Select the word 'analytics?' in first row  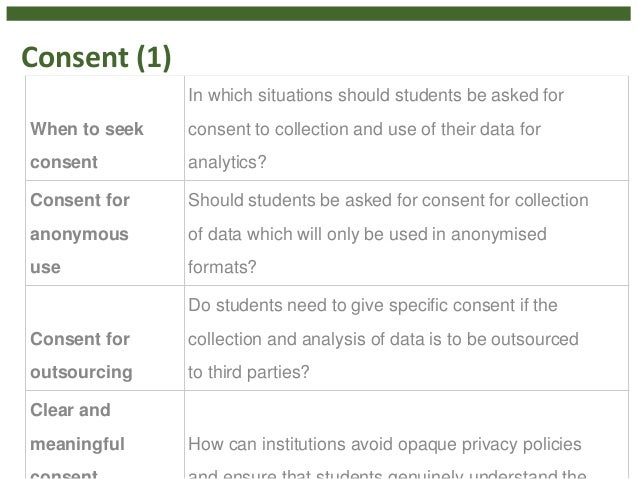227,162
